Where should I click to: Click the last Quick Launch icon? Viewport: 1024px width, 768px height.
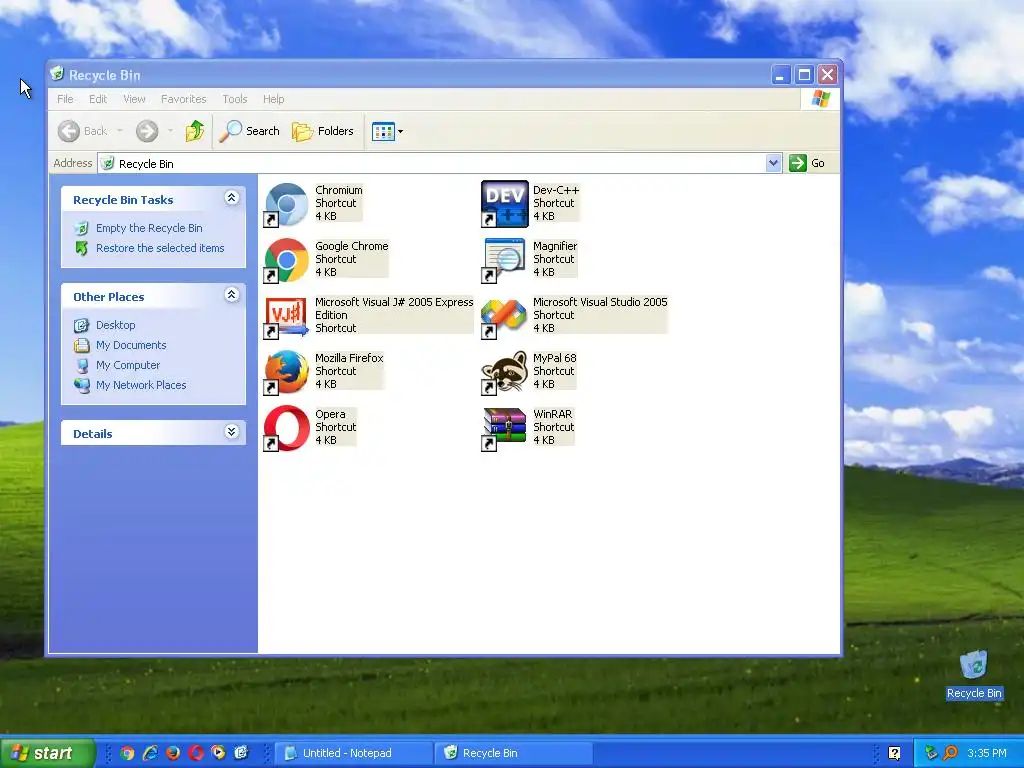[x=241, y=753]
